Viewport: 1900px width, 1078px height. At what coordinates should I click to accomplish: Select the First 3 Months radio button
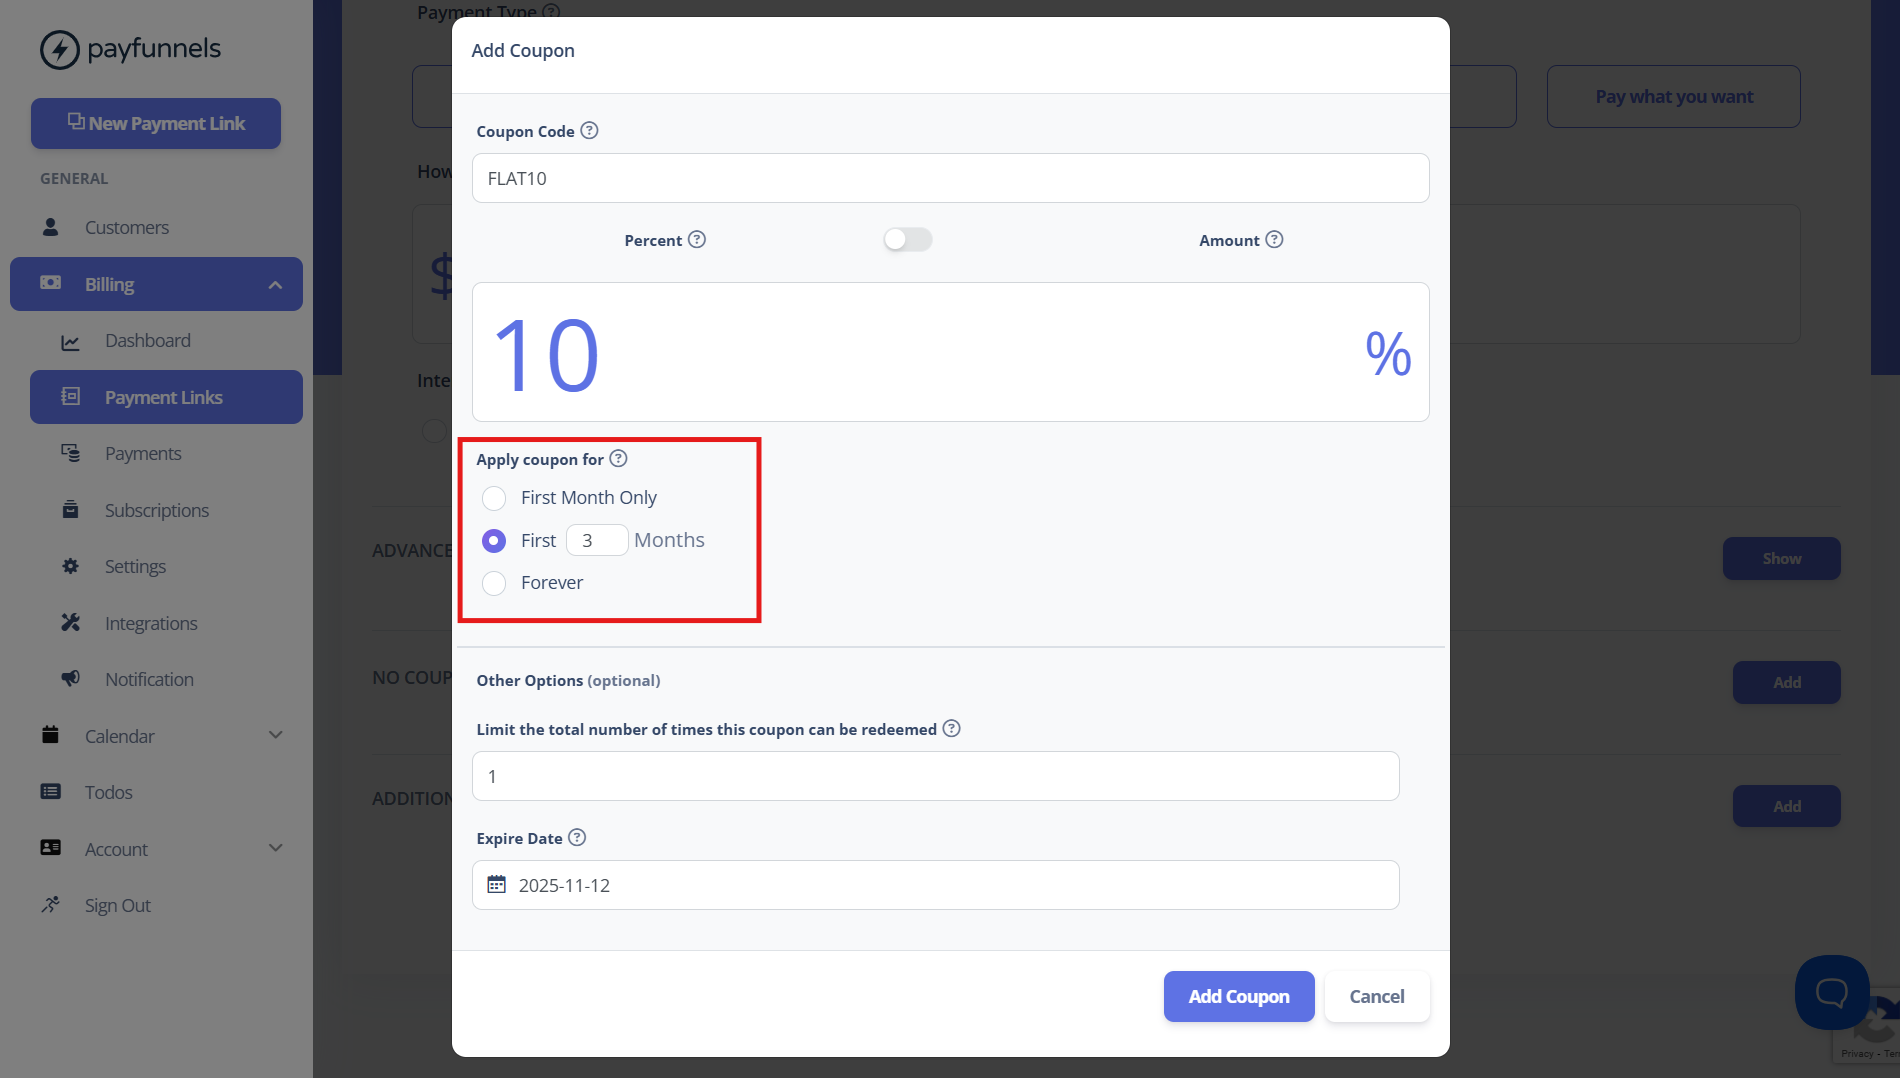pyautogui.click(x=494, y=541)
